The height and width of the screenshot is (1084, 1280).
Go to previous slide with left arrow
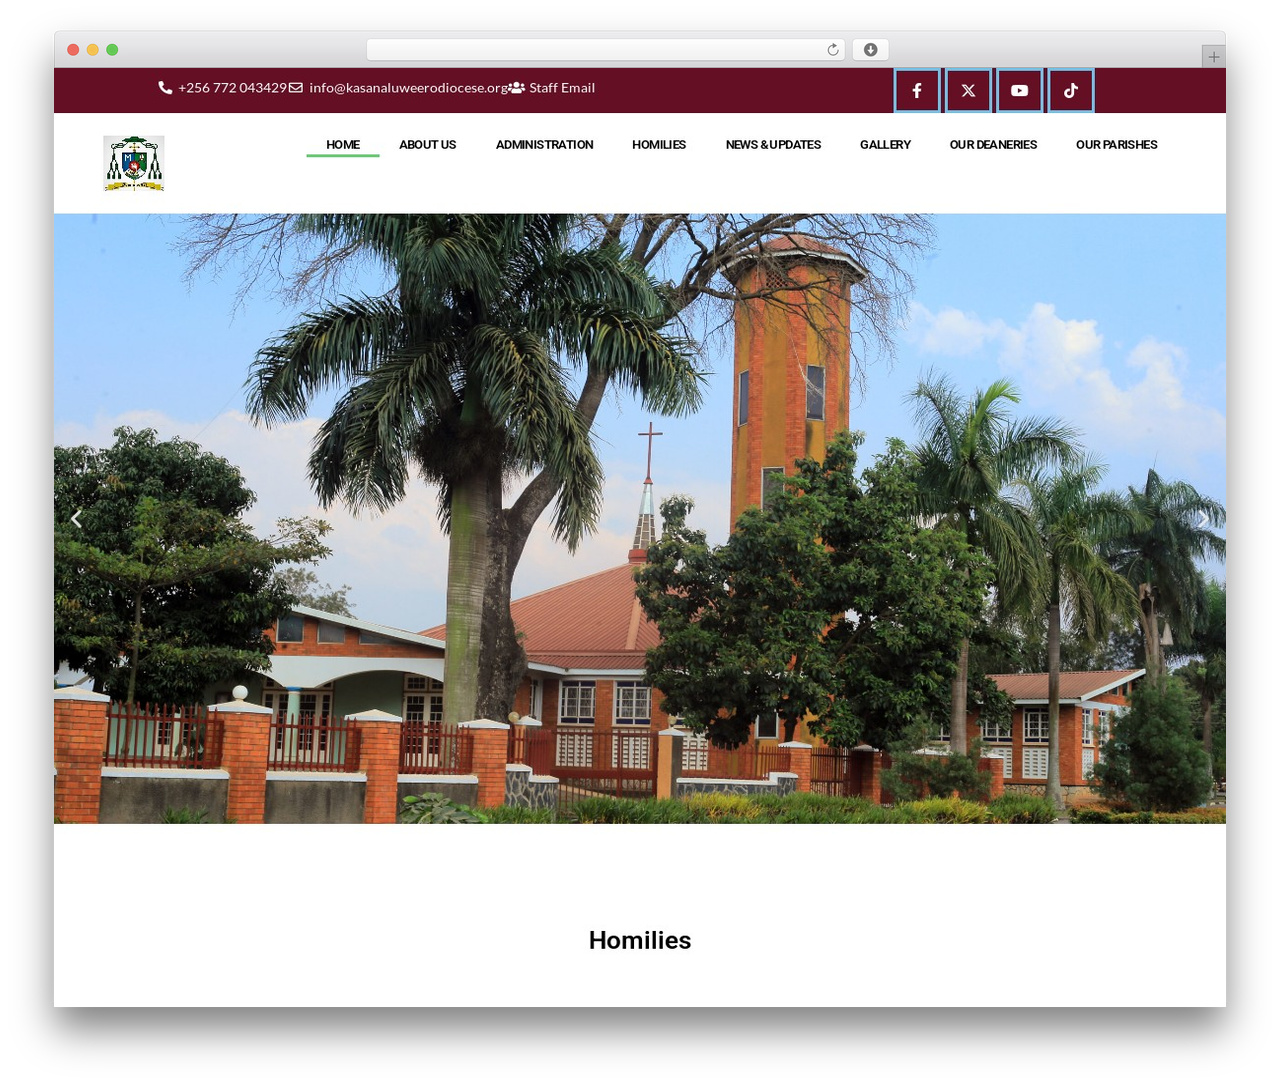click(76, 518)
